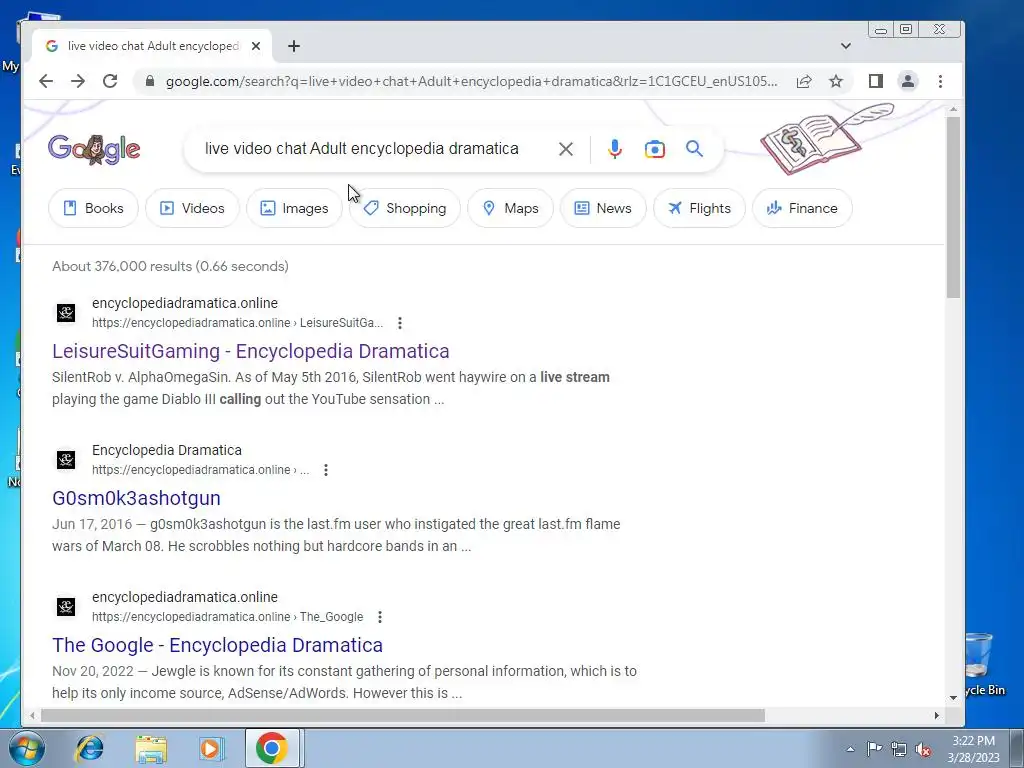This screenshot has width=1024, height=768.
Task: Open LeisureSuitGaming - Encyclopedia Dramatica result
Action: click(251, 351)
